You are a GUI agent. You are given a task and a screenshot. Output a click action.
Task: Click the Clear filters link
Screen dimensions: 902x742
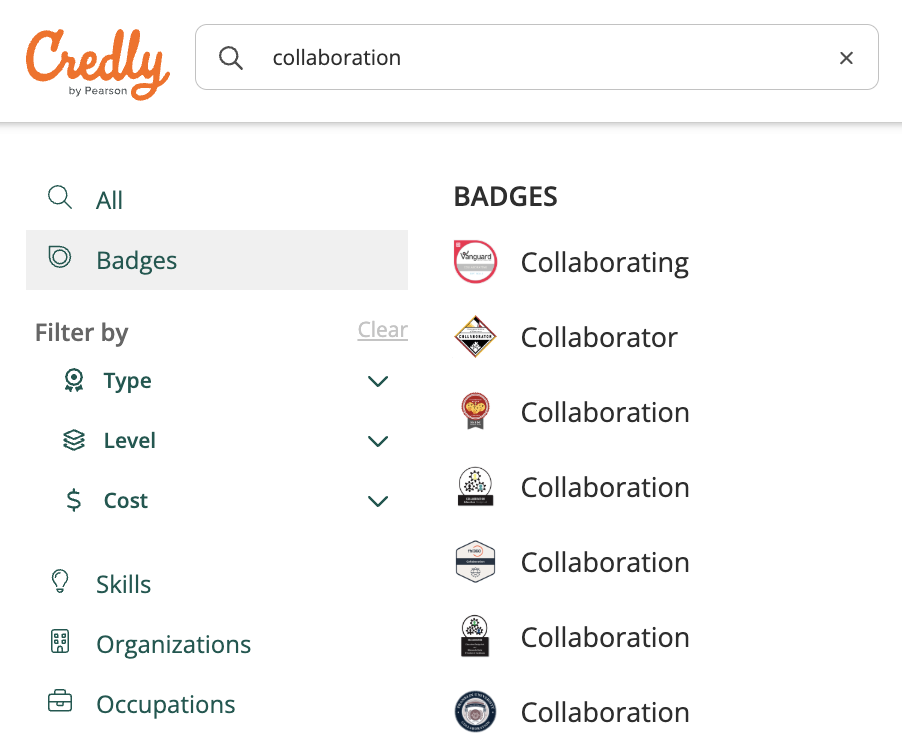click(x=382, y=329)
